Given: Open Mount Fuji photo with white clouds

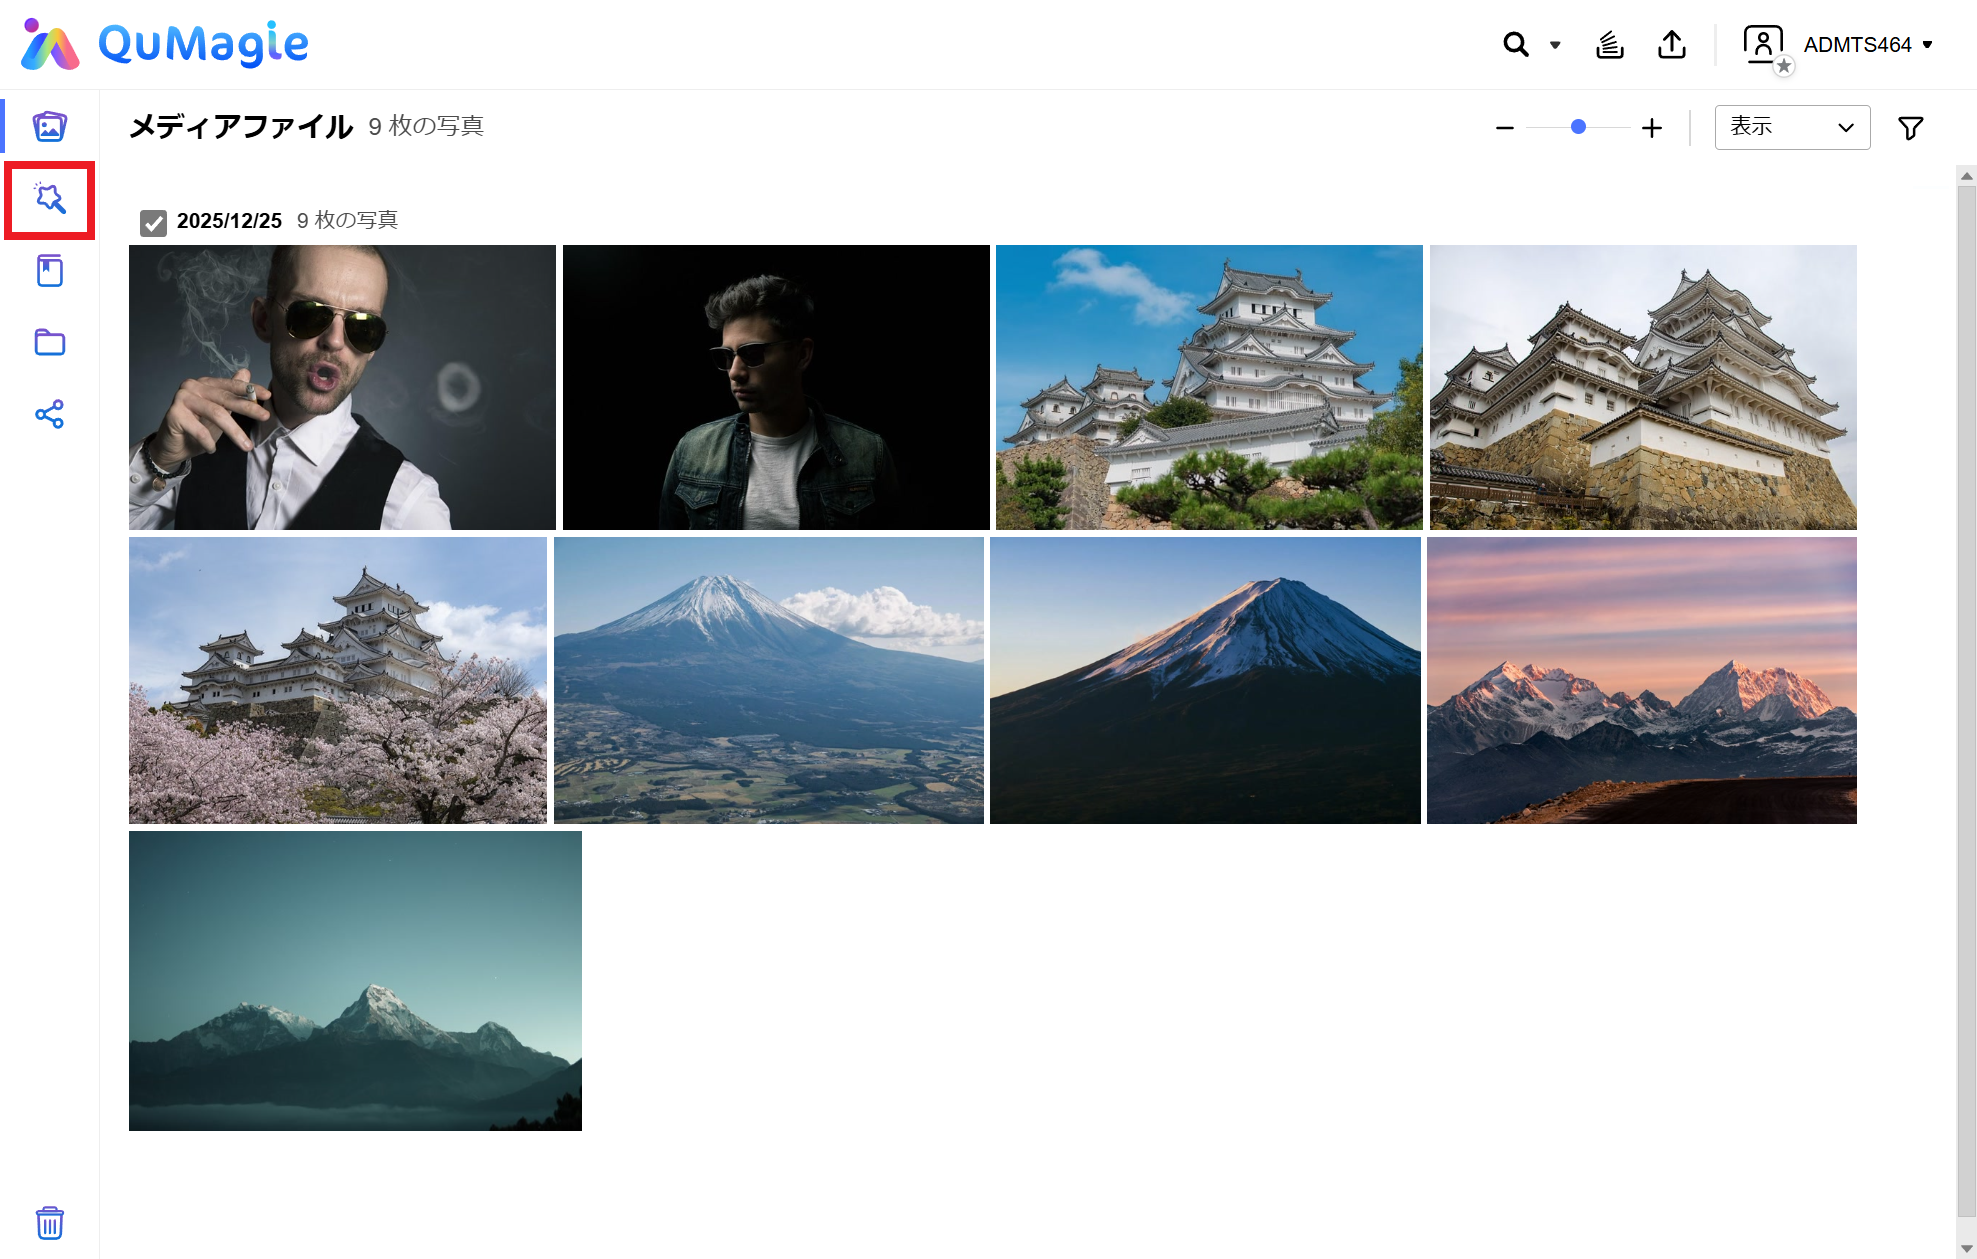Looking at the screenshot, I should (x=769, y=680).
